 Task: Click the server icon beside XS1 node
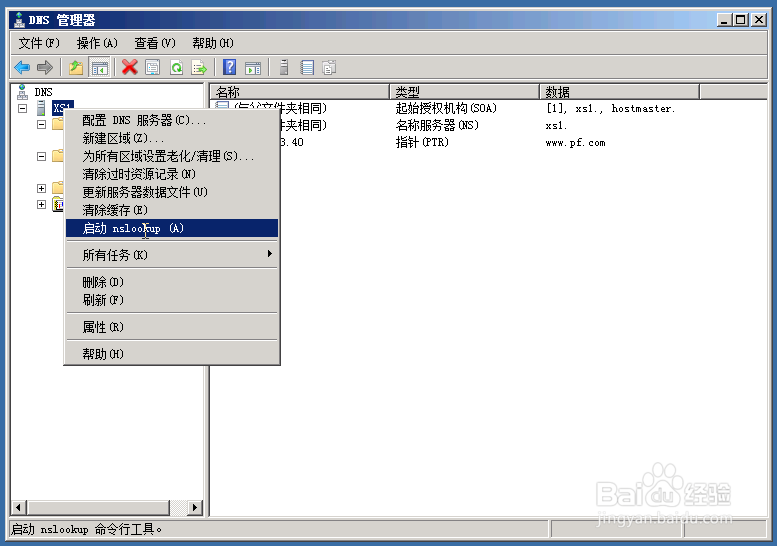pyautogui.click(x=42, y=108)
